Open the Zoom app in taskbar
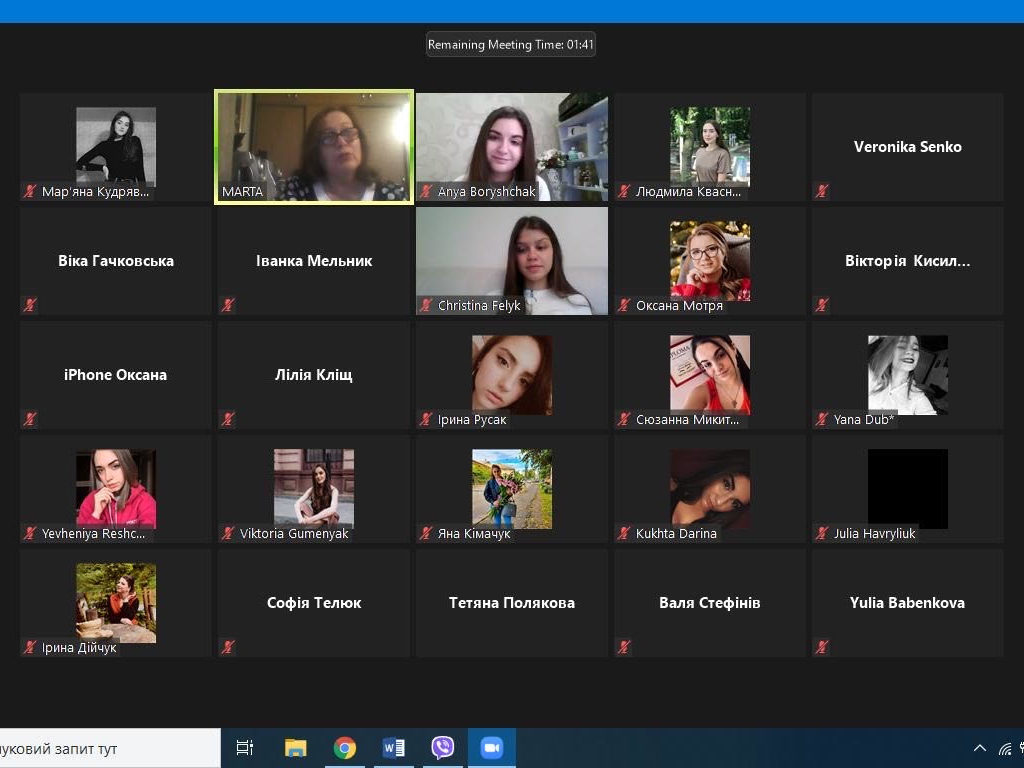The image size is (1024, 768). click(491, 748)
